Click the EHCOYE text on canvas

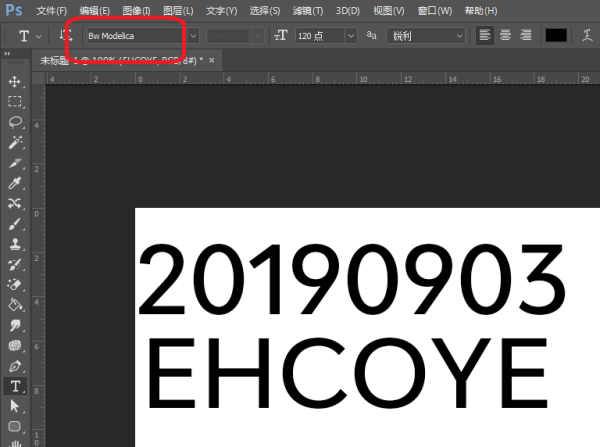click(x=347, y=373)
